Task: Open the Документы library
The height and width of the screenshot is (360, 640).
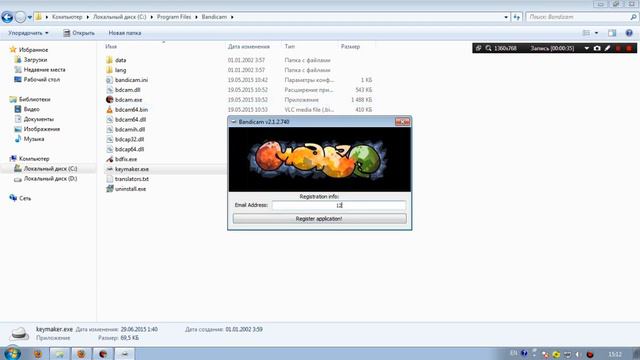Action: (x=38, y=119)
